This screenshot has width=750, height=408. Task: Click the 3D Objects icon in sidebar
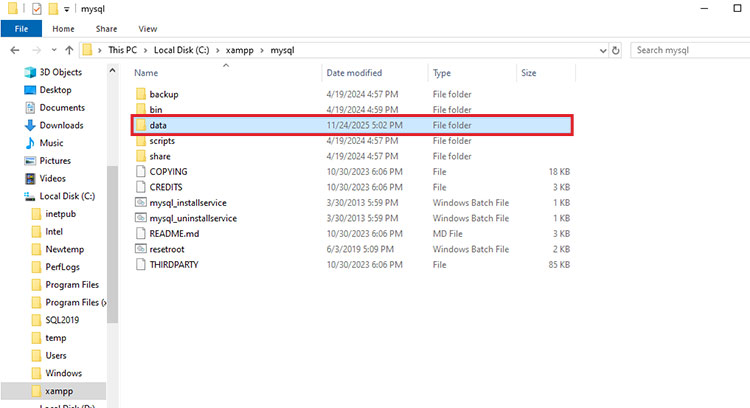coord(30,72)
